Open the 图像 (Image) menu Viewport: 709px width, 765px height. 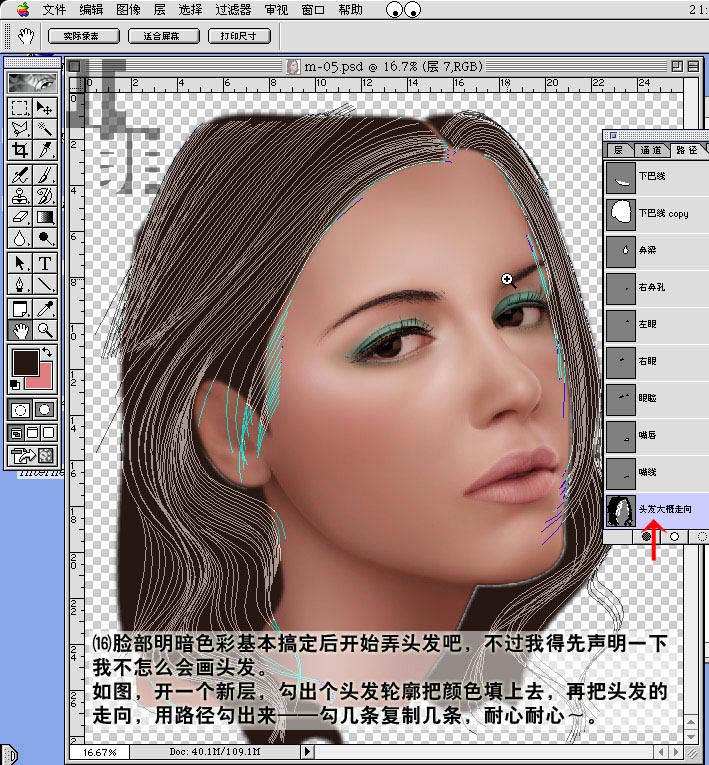tap(128, 10)
